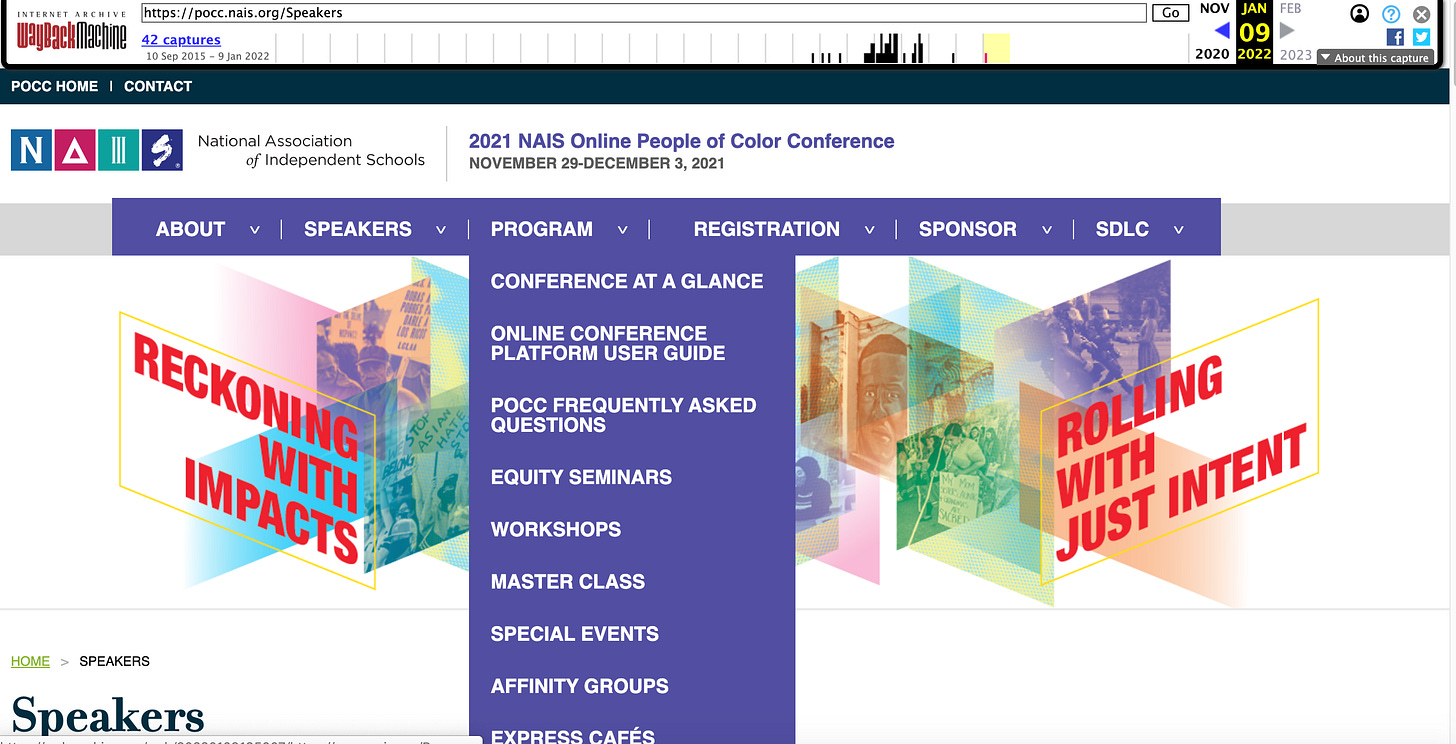Expand the chevron next to REGISTRATION

pos(870,230)
